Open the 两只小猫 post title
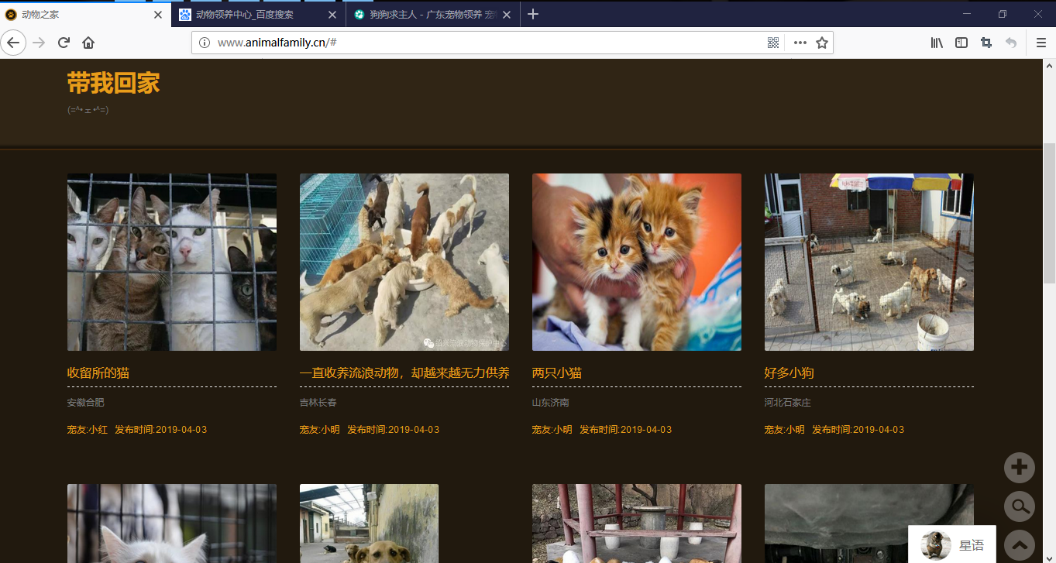1056x563 pixels. pos(557,373)
